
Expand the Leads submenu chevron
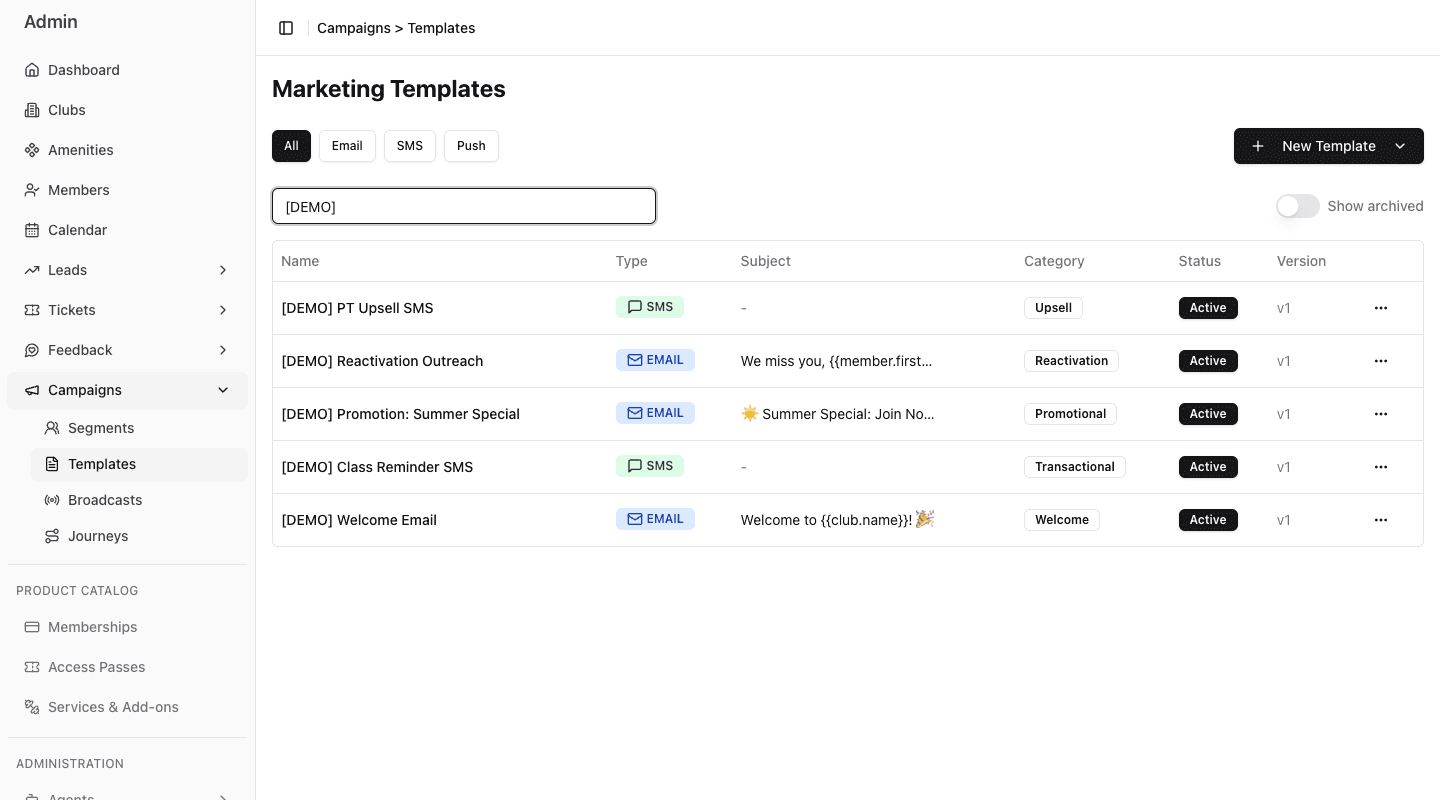coord(223,270)
